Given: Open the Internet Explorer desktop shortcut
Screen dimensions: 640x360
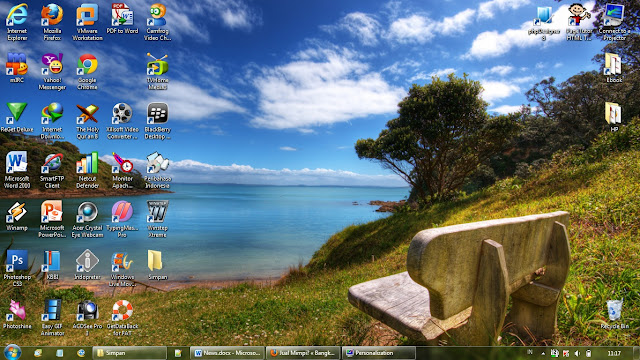Looking at the screenshot, I should coord(17,22).
